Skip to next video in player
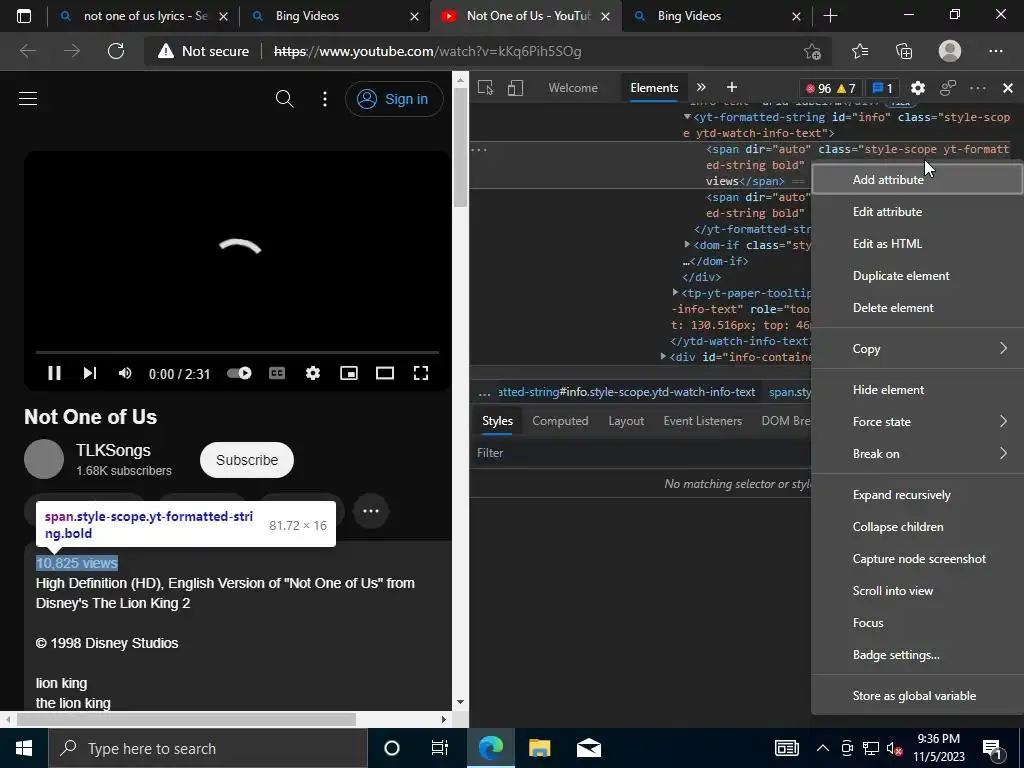1024x768 pixels. click(89, 373)
